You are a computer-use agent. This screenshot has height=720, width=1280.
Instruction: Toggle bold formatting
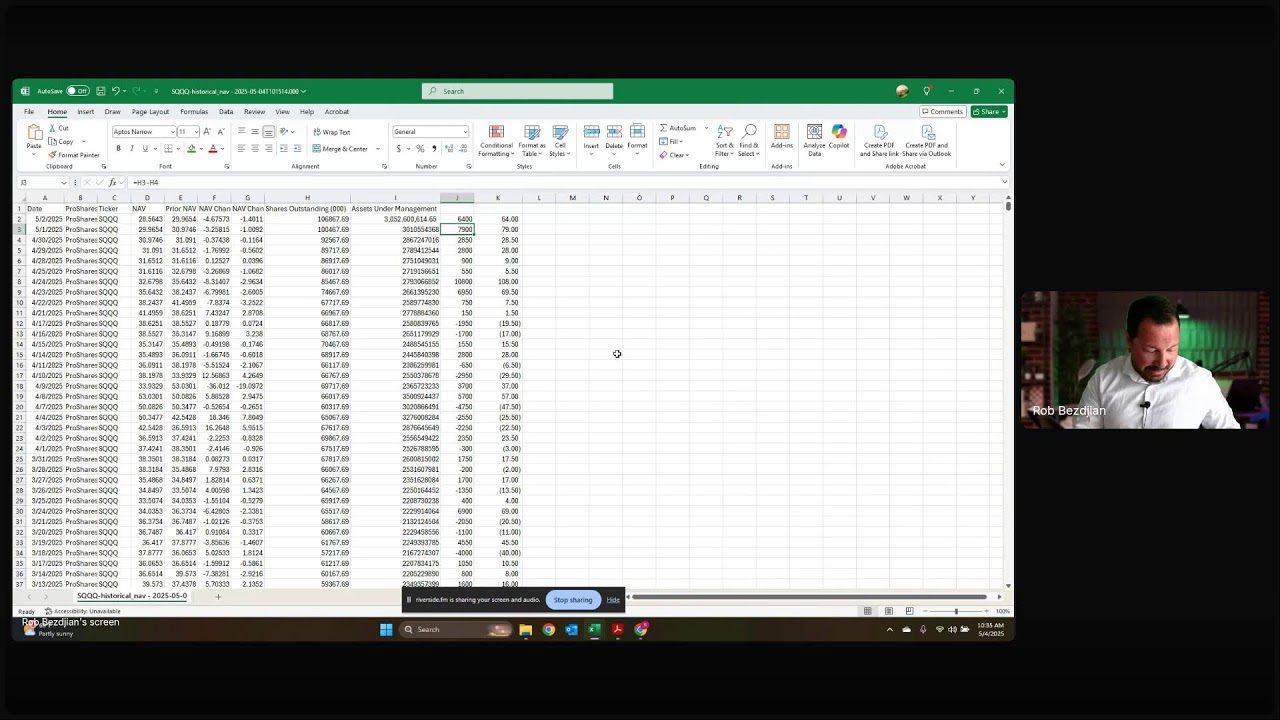[118, 149]
